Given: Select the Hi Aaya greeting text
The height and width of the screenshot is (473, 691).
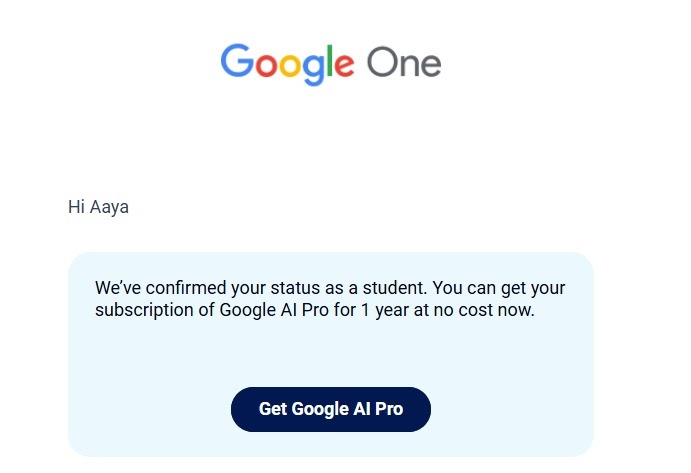Looking at the screenshot, I should click(x=98, y=207).
